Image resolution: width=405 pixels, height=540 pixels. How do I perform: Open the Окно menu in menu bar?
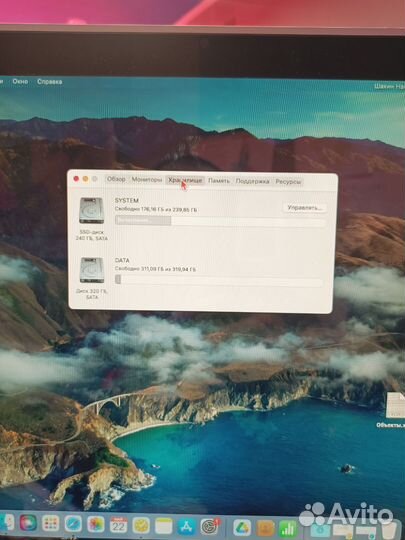(x=20, y=82)
